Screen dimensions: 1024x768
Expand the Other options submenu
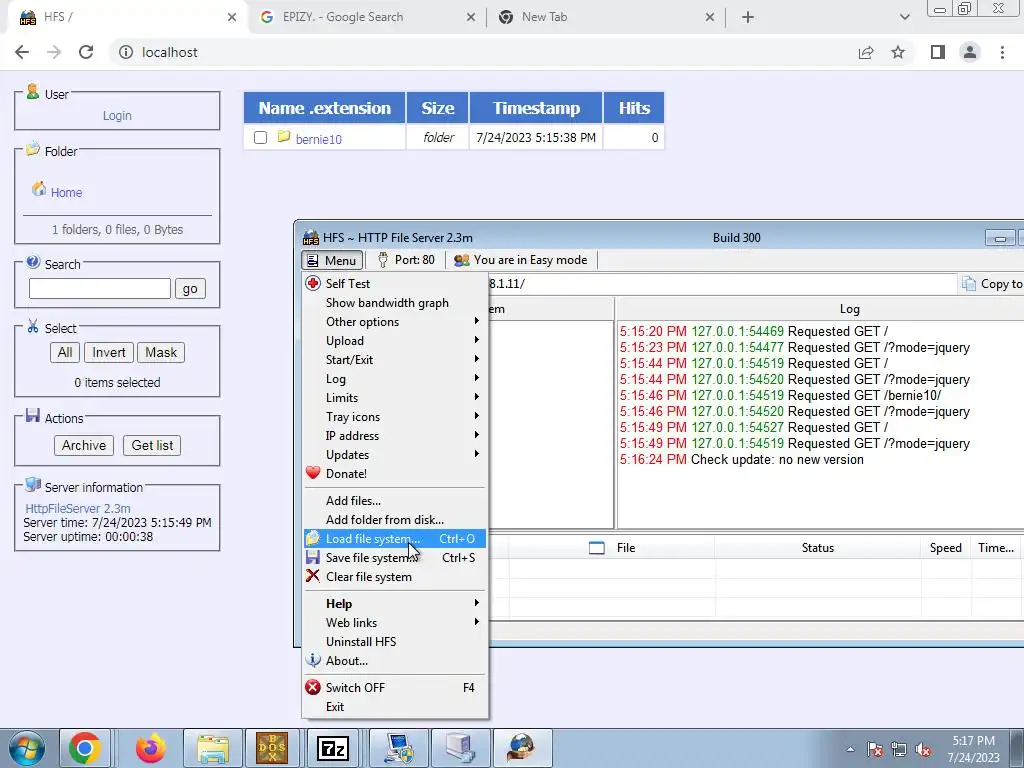click(x=394, y=322)
